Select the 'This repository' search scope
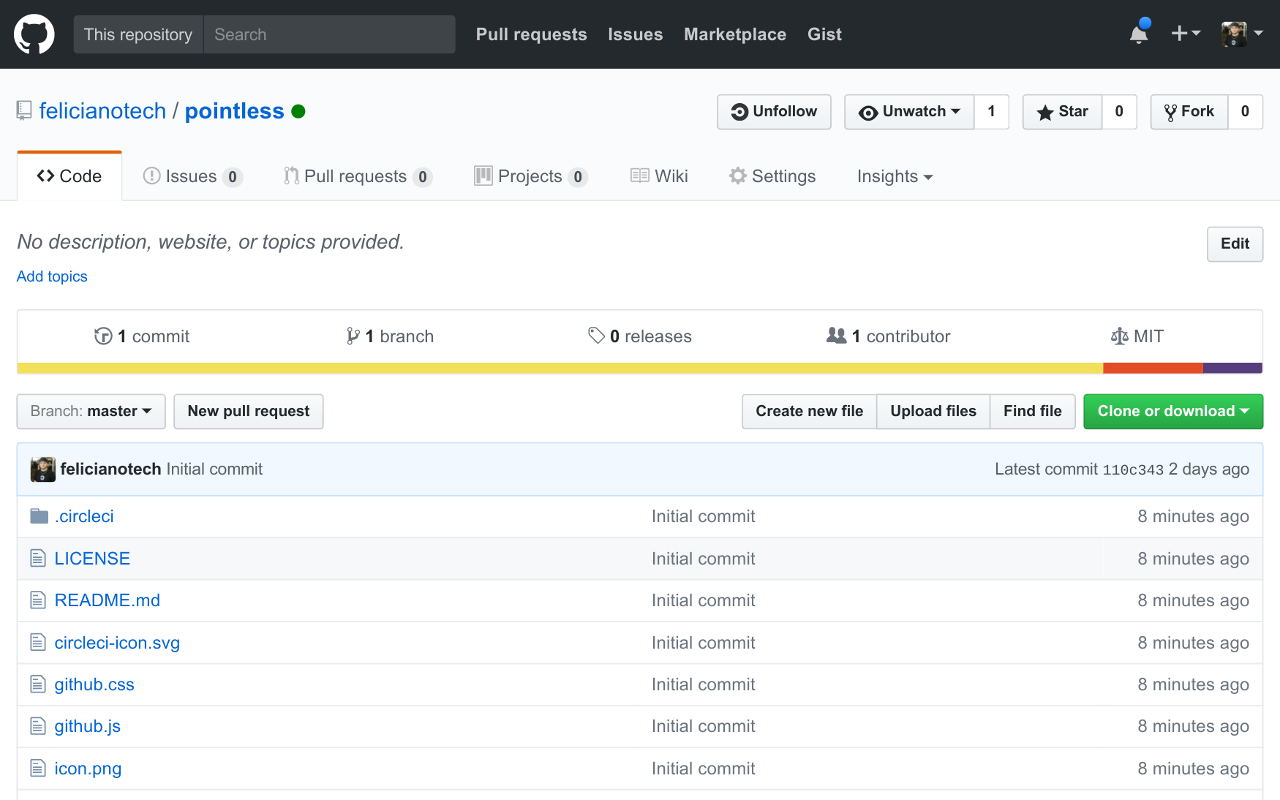The image size is (1280, 800). [138, 34]
